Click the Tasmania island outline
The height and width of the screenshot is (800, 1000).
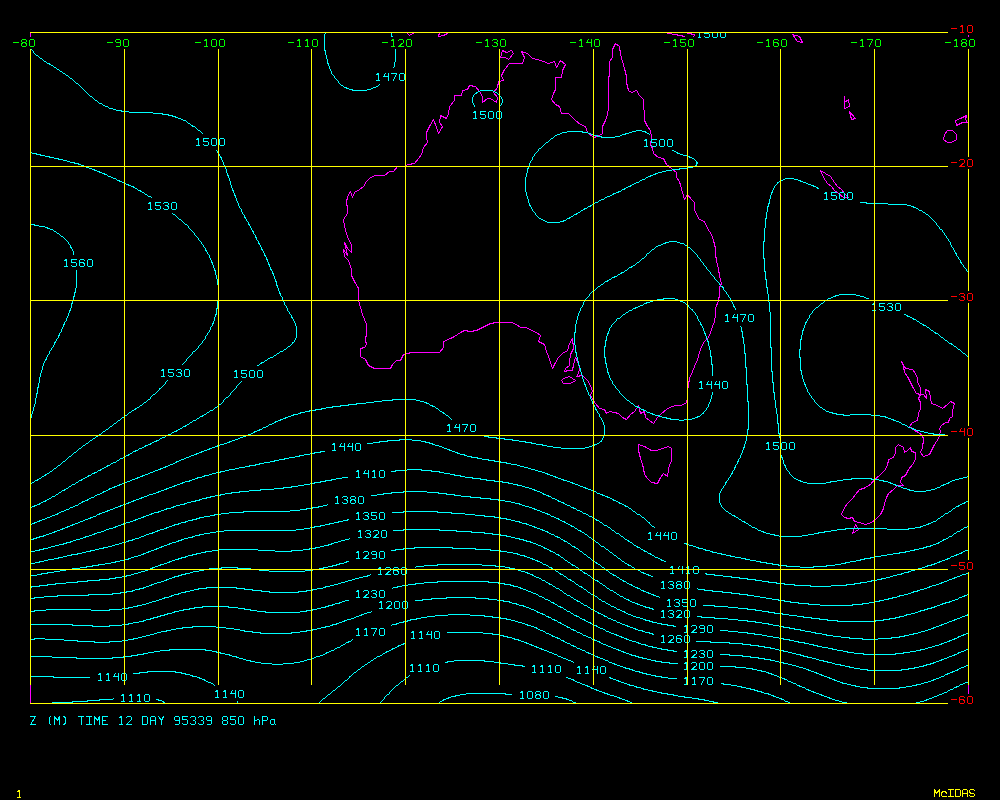pyautogui.click(x=656, y=464)
